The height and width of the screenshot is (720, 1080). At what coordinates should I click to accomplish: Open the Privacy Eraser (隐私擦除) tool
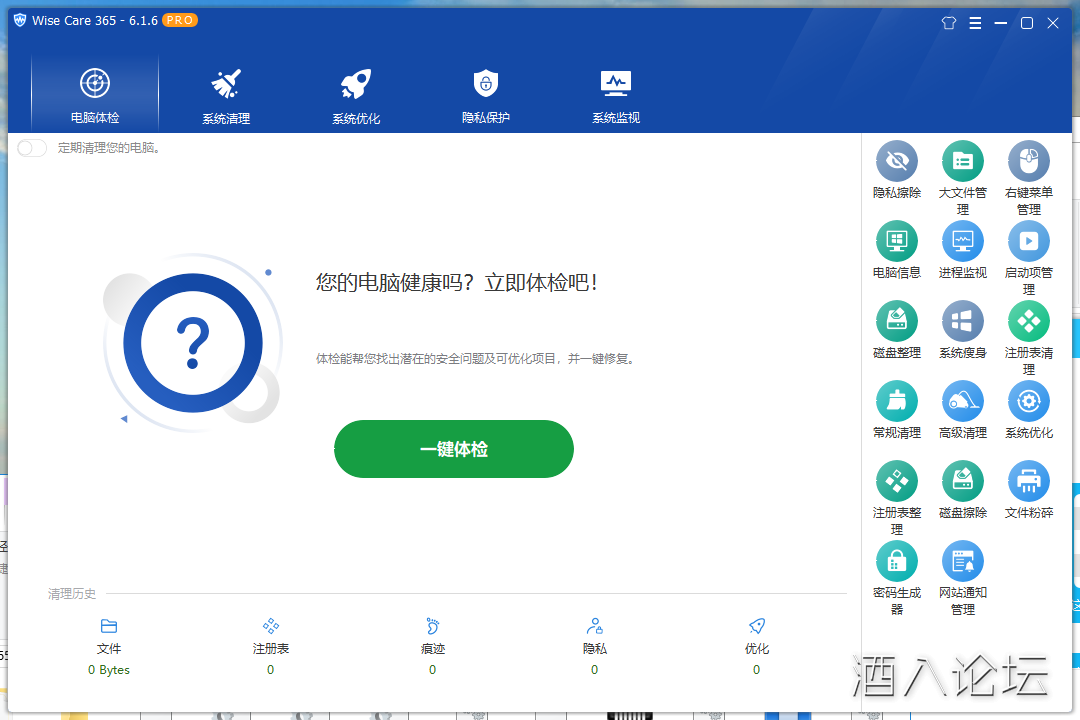coord(896,162)
